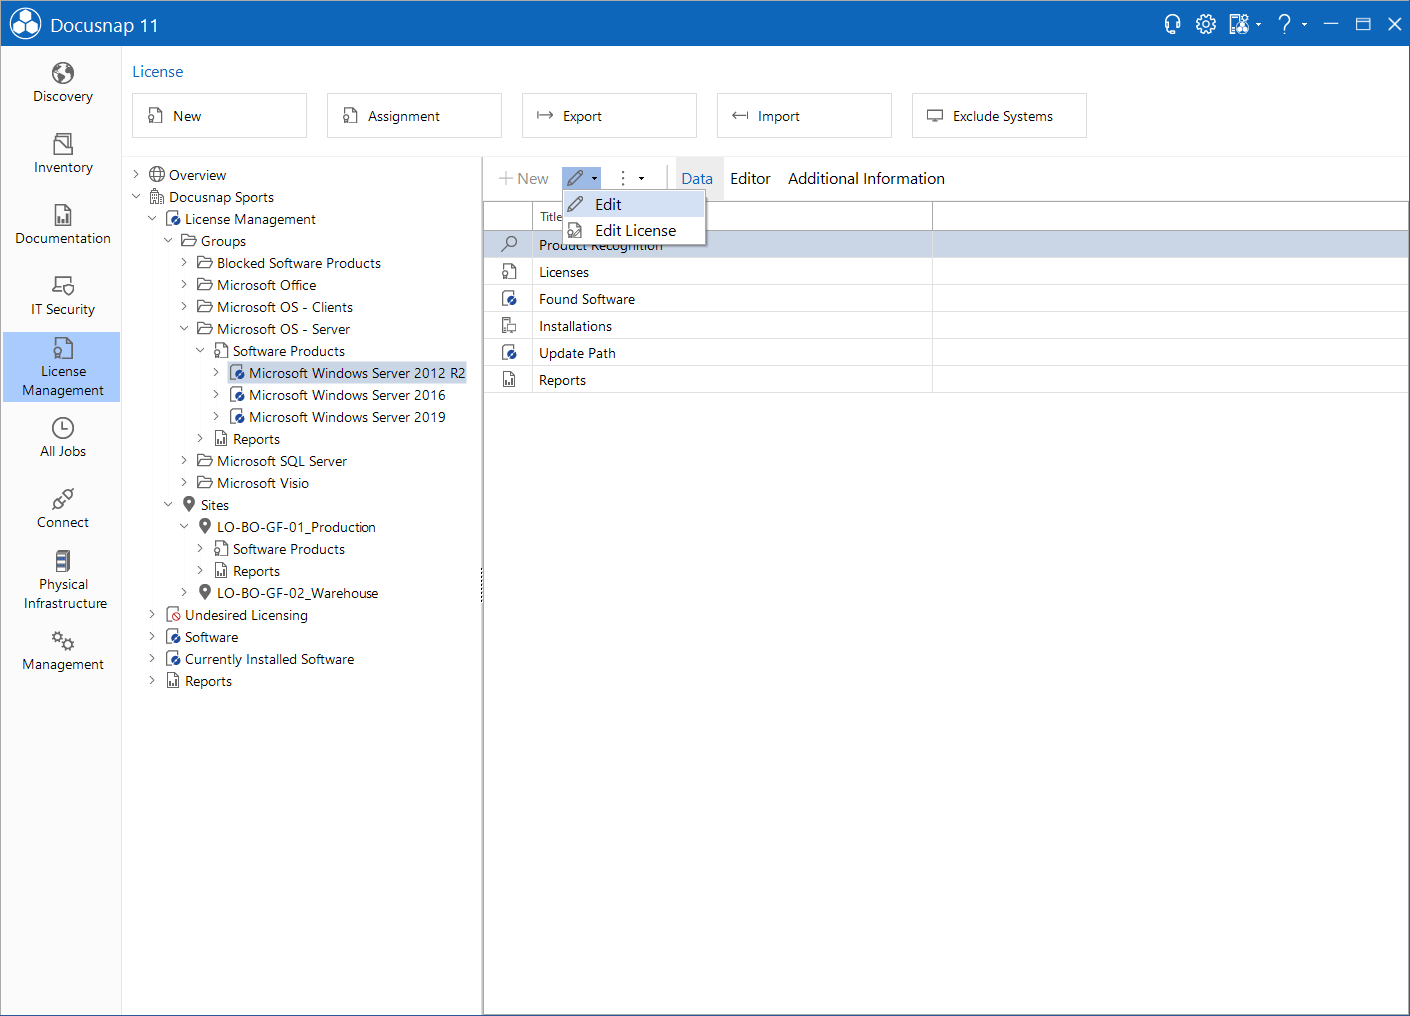Select LO-BO-GF-01_Production site
Screen dimensions: 1410x1016
pos(296,526)
